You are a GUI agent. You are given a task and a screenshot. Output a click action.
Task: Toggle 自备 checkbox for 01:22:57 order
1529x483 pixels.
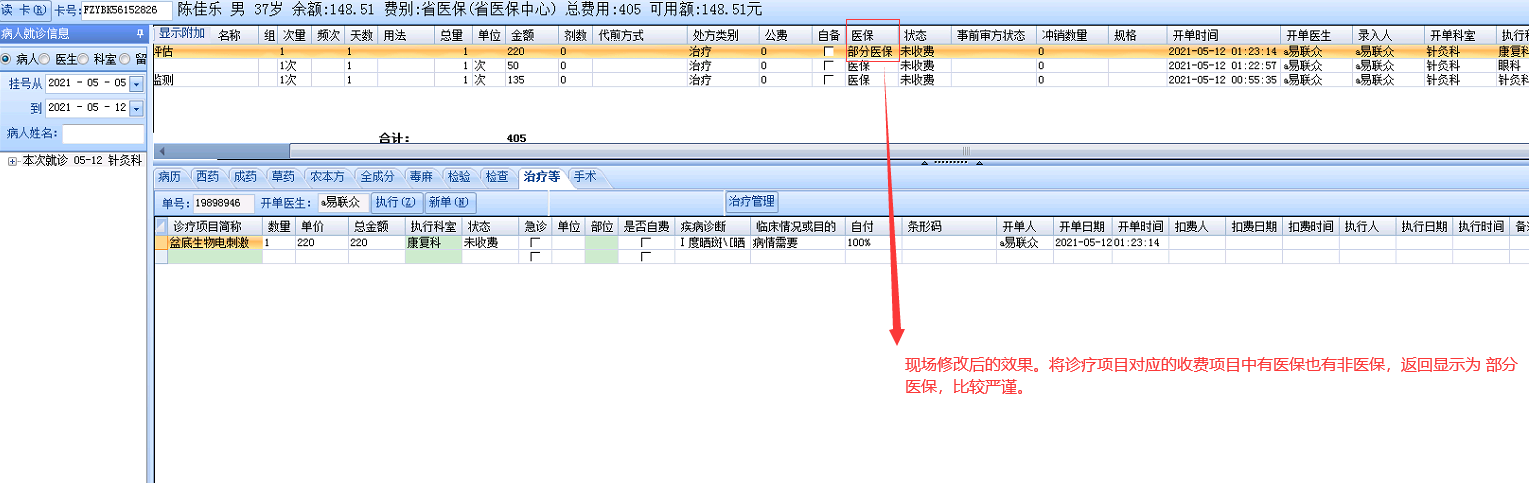click(x=827, y=66)
